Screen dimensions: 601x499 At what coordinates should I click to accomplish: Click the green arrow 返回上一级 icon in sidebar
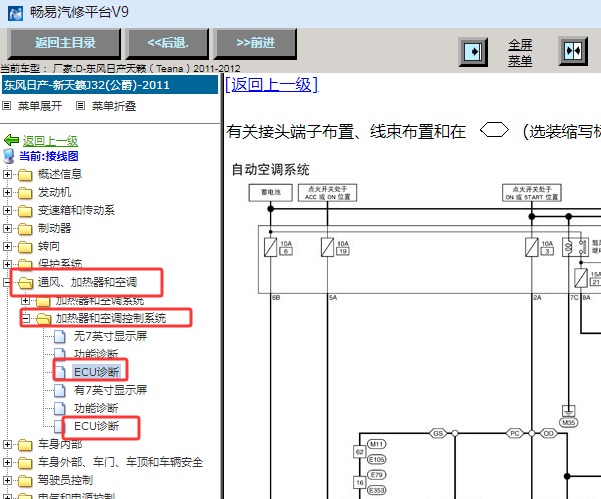(x=11, y=140)
